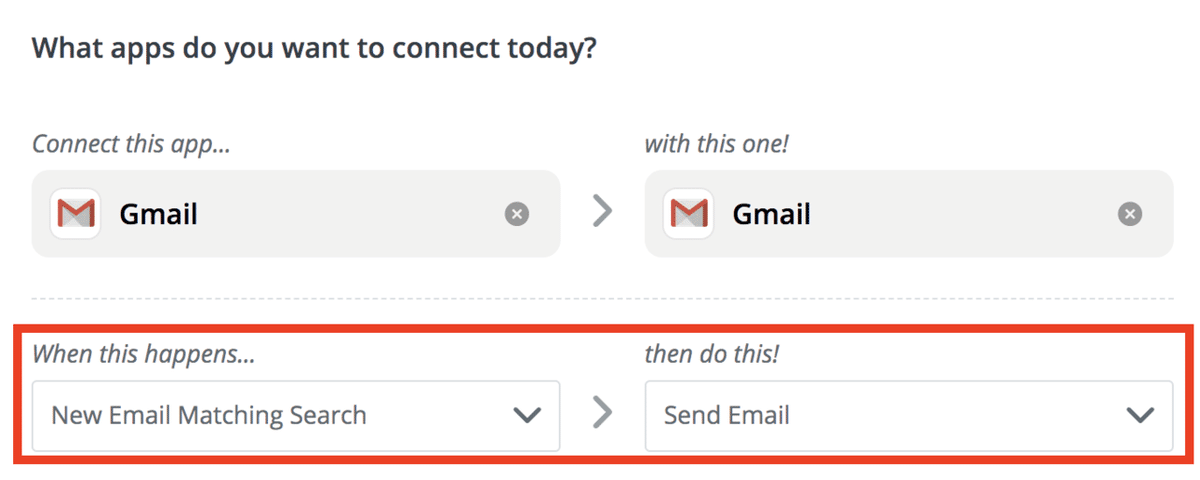Viewport: 1200px width, 480px height.
Task: Click the arrow between the two Gmail apps
Action: click(x=602, y=212)
